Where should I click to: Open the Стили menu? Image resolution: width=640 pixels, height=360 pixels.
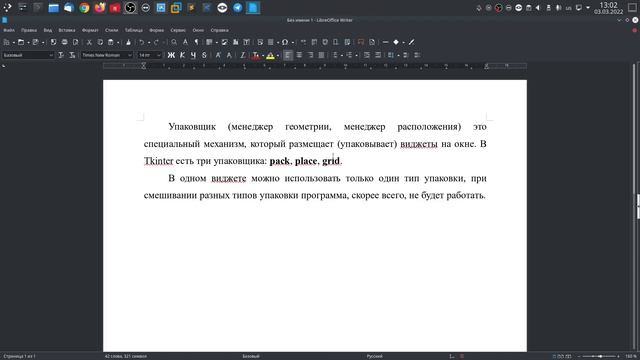click(111, 30)
